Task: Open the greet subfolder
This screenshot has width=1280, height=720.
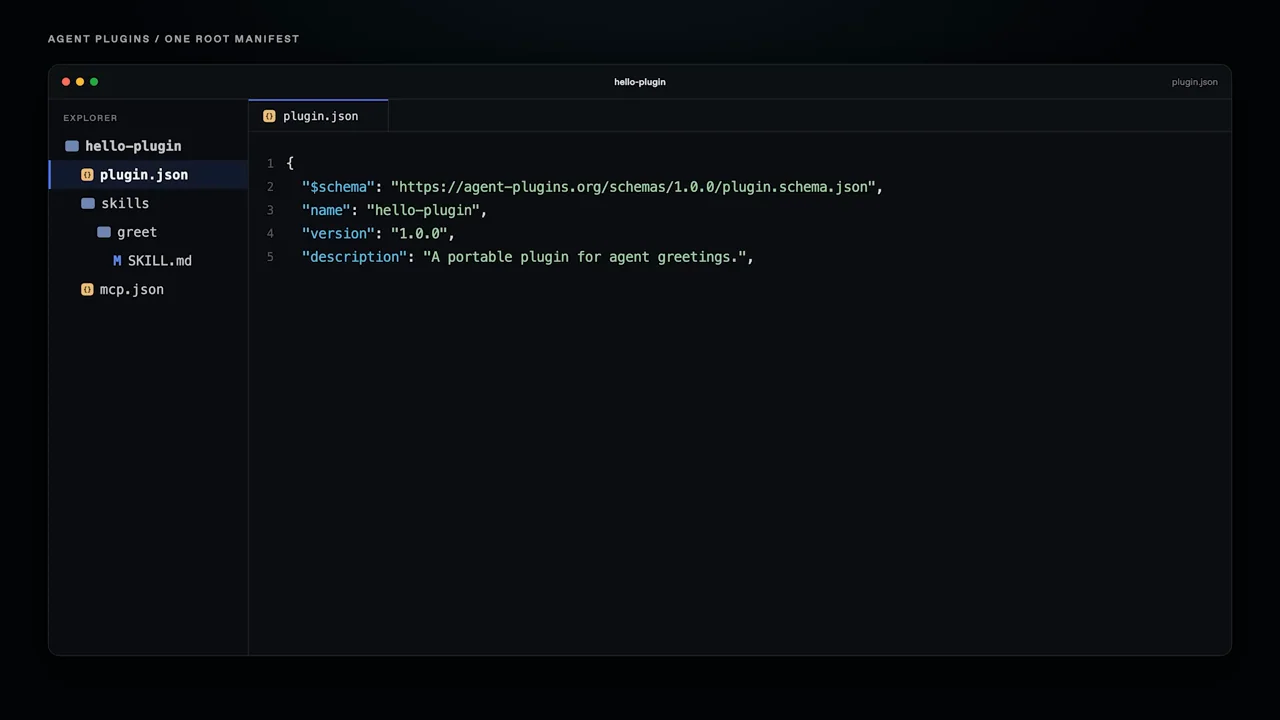Action: click(x=148, y=232)
